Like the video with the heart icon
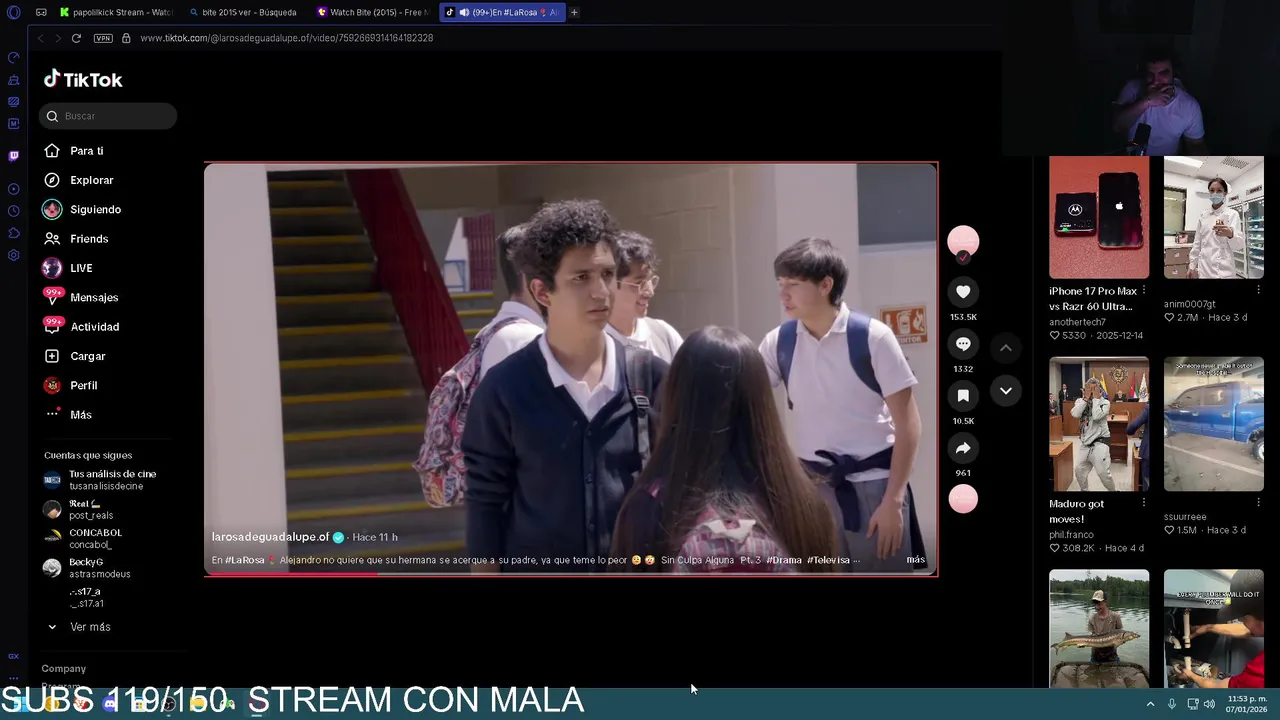The width and height of the screenshot is (1280, 720). [963, 292]
